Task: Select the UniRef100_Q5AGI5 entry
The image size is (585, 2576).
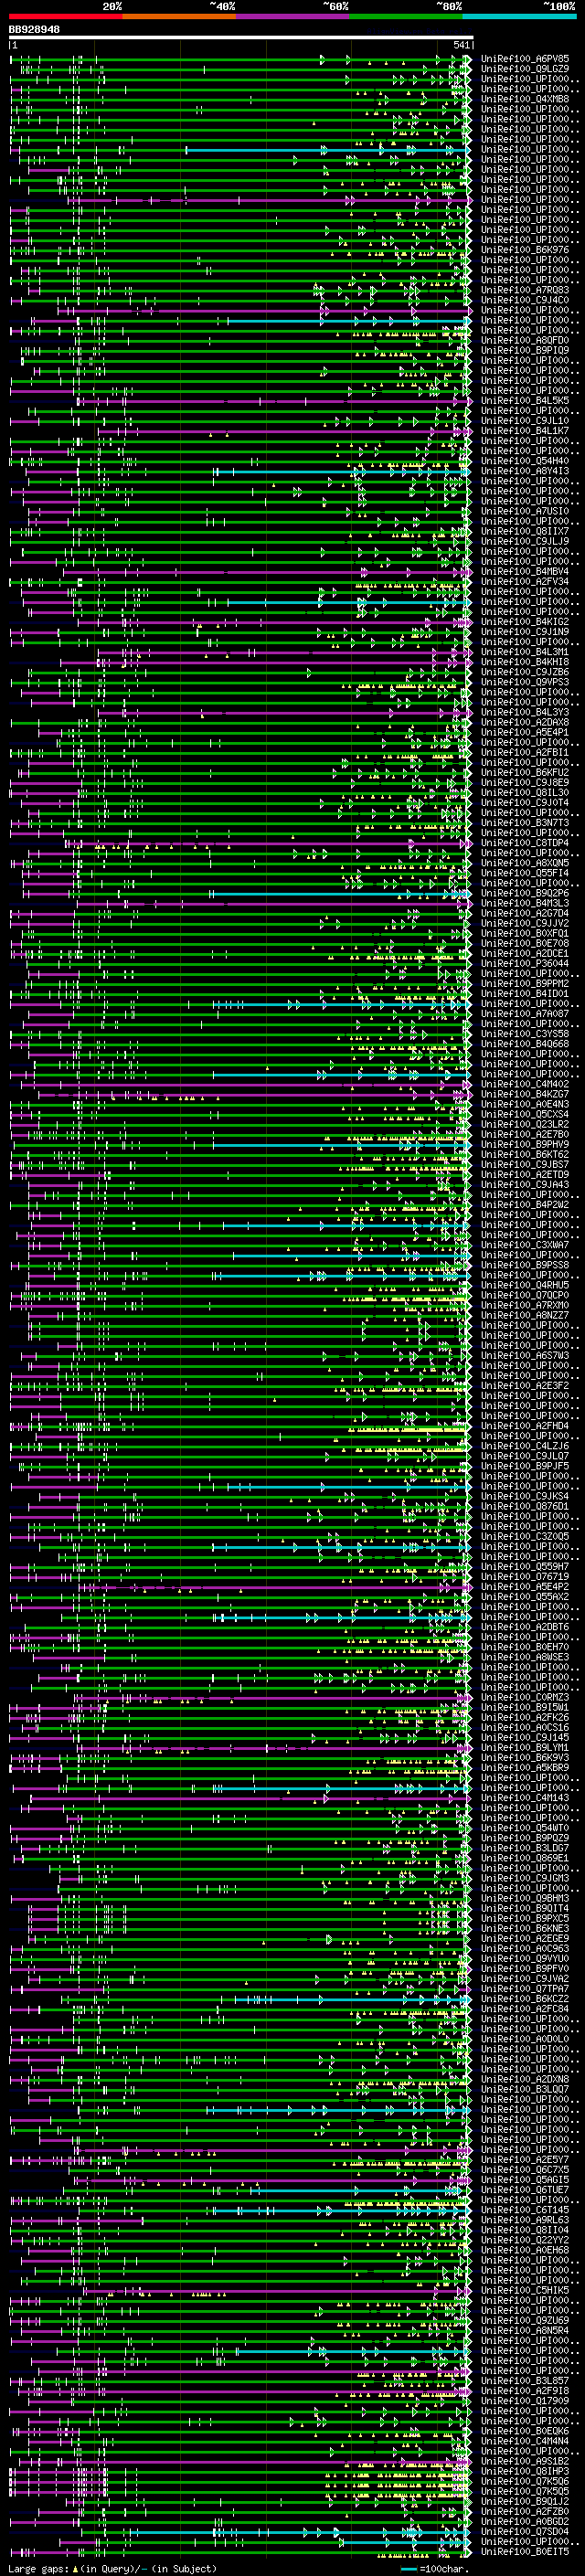Action: tap(525, 2180)
